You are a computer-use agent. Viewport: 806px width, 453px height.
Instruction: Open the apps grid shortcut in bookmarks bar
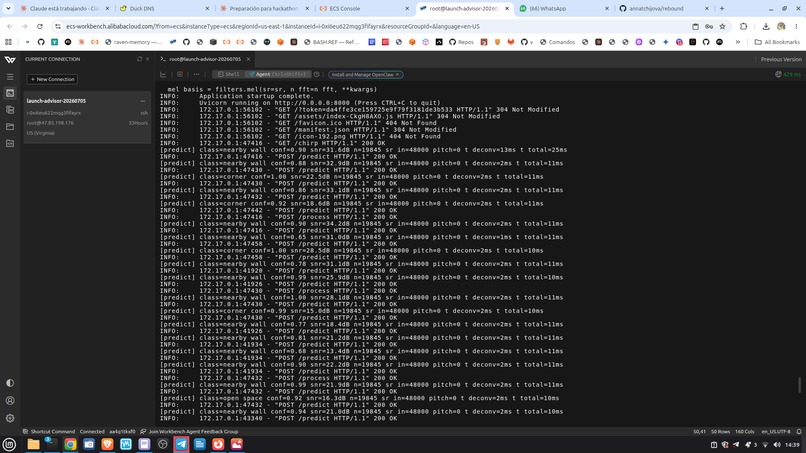pos(8,42)
